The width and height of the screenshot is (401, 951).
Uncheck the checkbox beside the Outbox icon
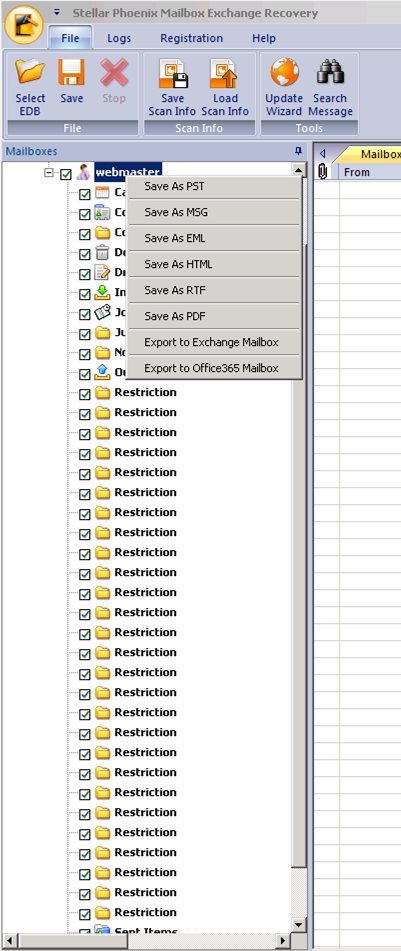coord(85,375)
